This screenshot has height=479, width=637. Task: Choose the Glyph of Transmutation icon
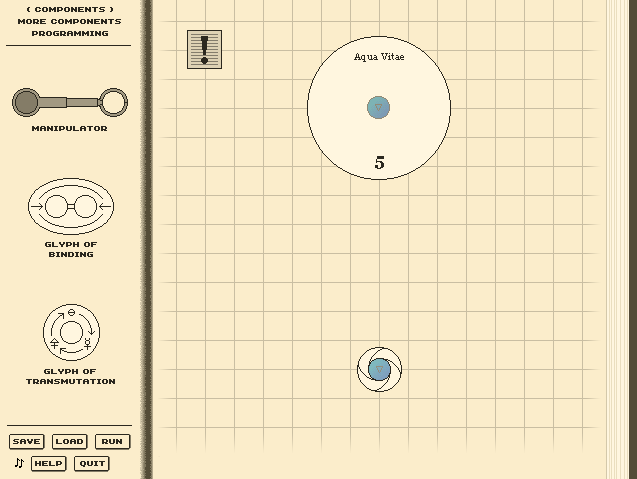(70, 333)
